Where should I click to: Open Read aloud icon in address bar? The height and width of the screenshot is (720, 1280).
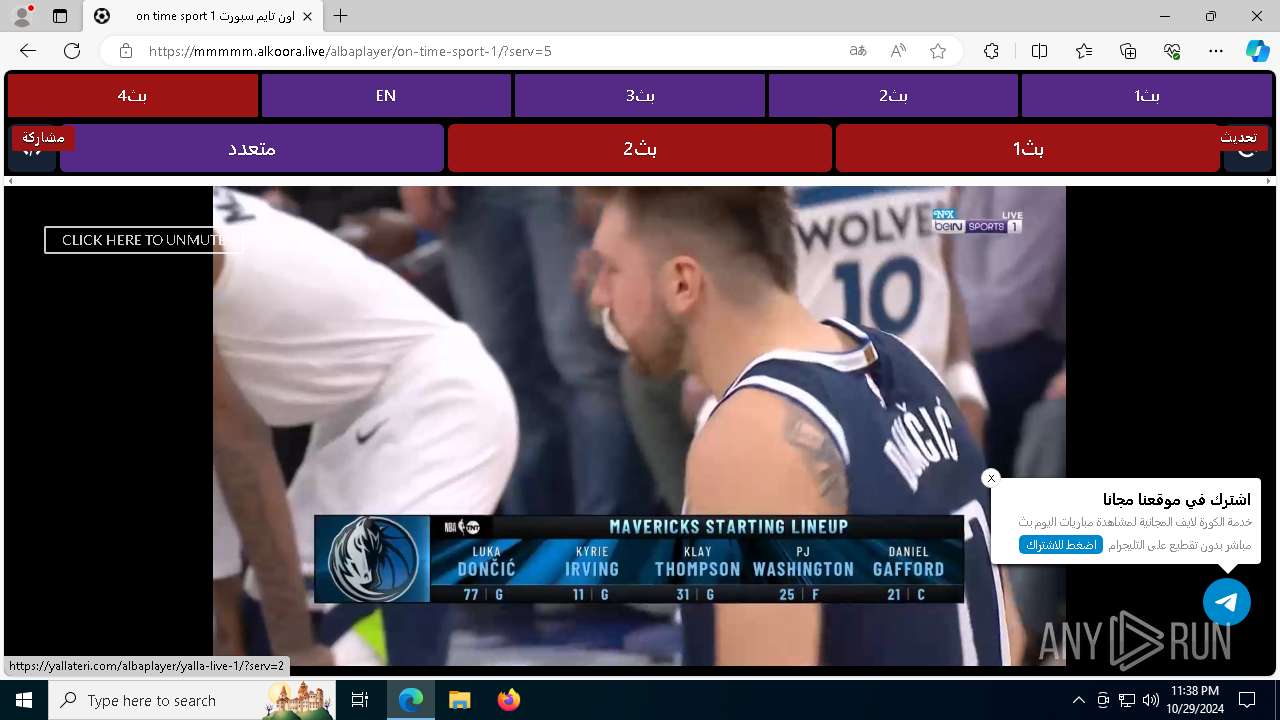click(x=898, y=51)
